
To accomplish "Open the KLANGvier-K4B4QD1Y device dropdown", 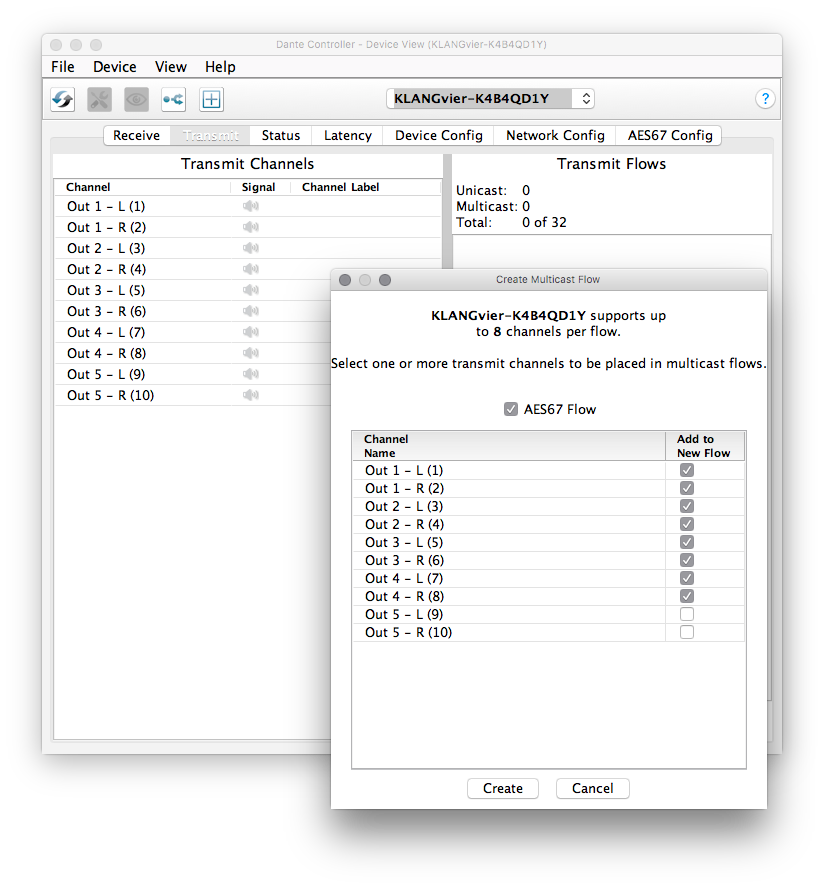I will 491,99.
